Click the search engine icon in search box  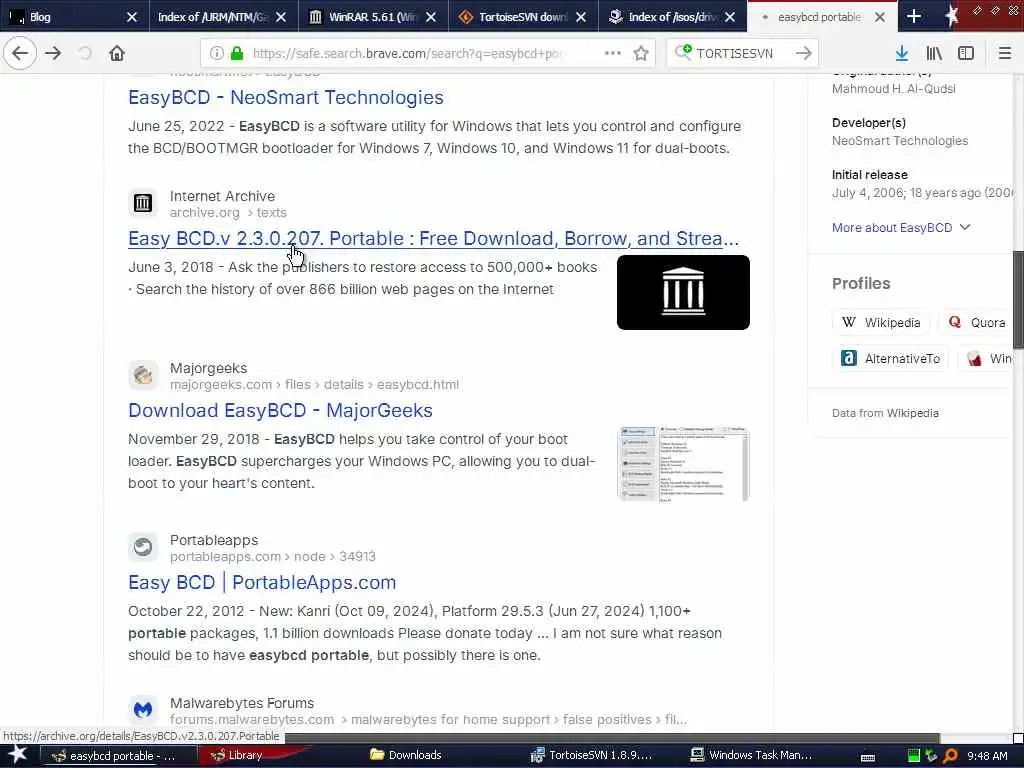point(683,52)
